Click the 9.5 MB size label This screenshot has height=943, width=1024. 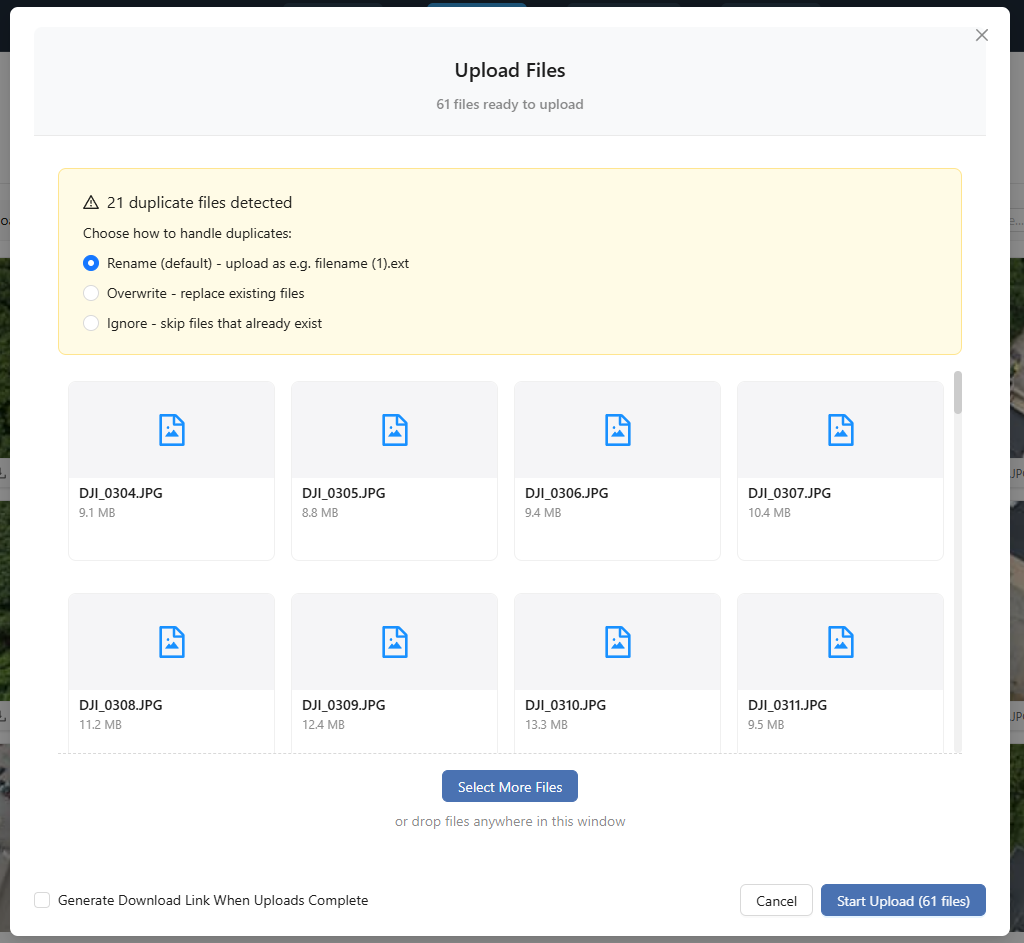click(x=766, y=725)
